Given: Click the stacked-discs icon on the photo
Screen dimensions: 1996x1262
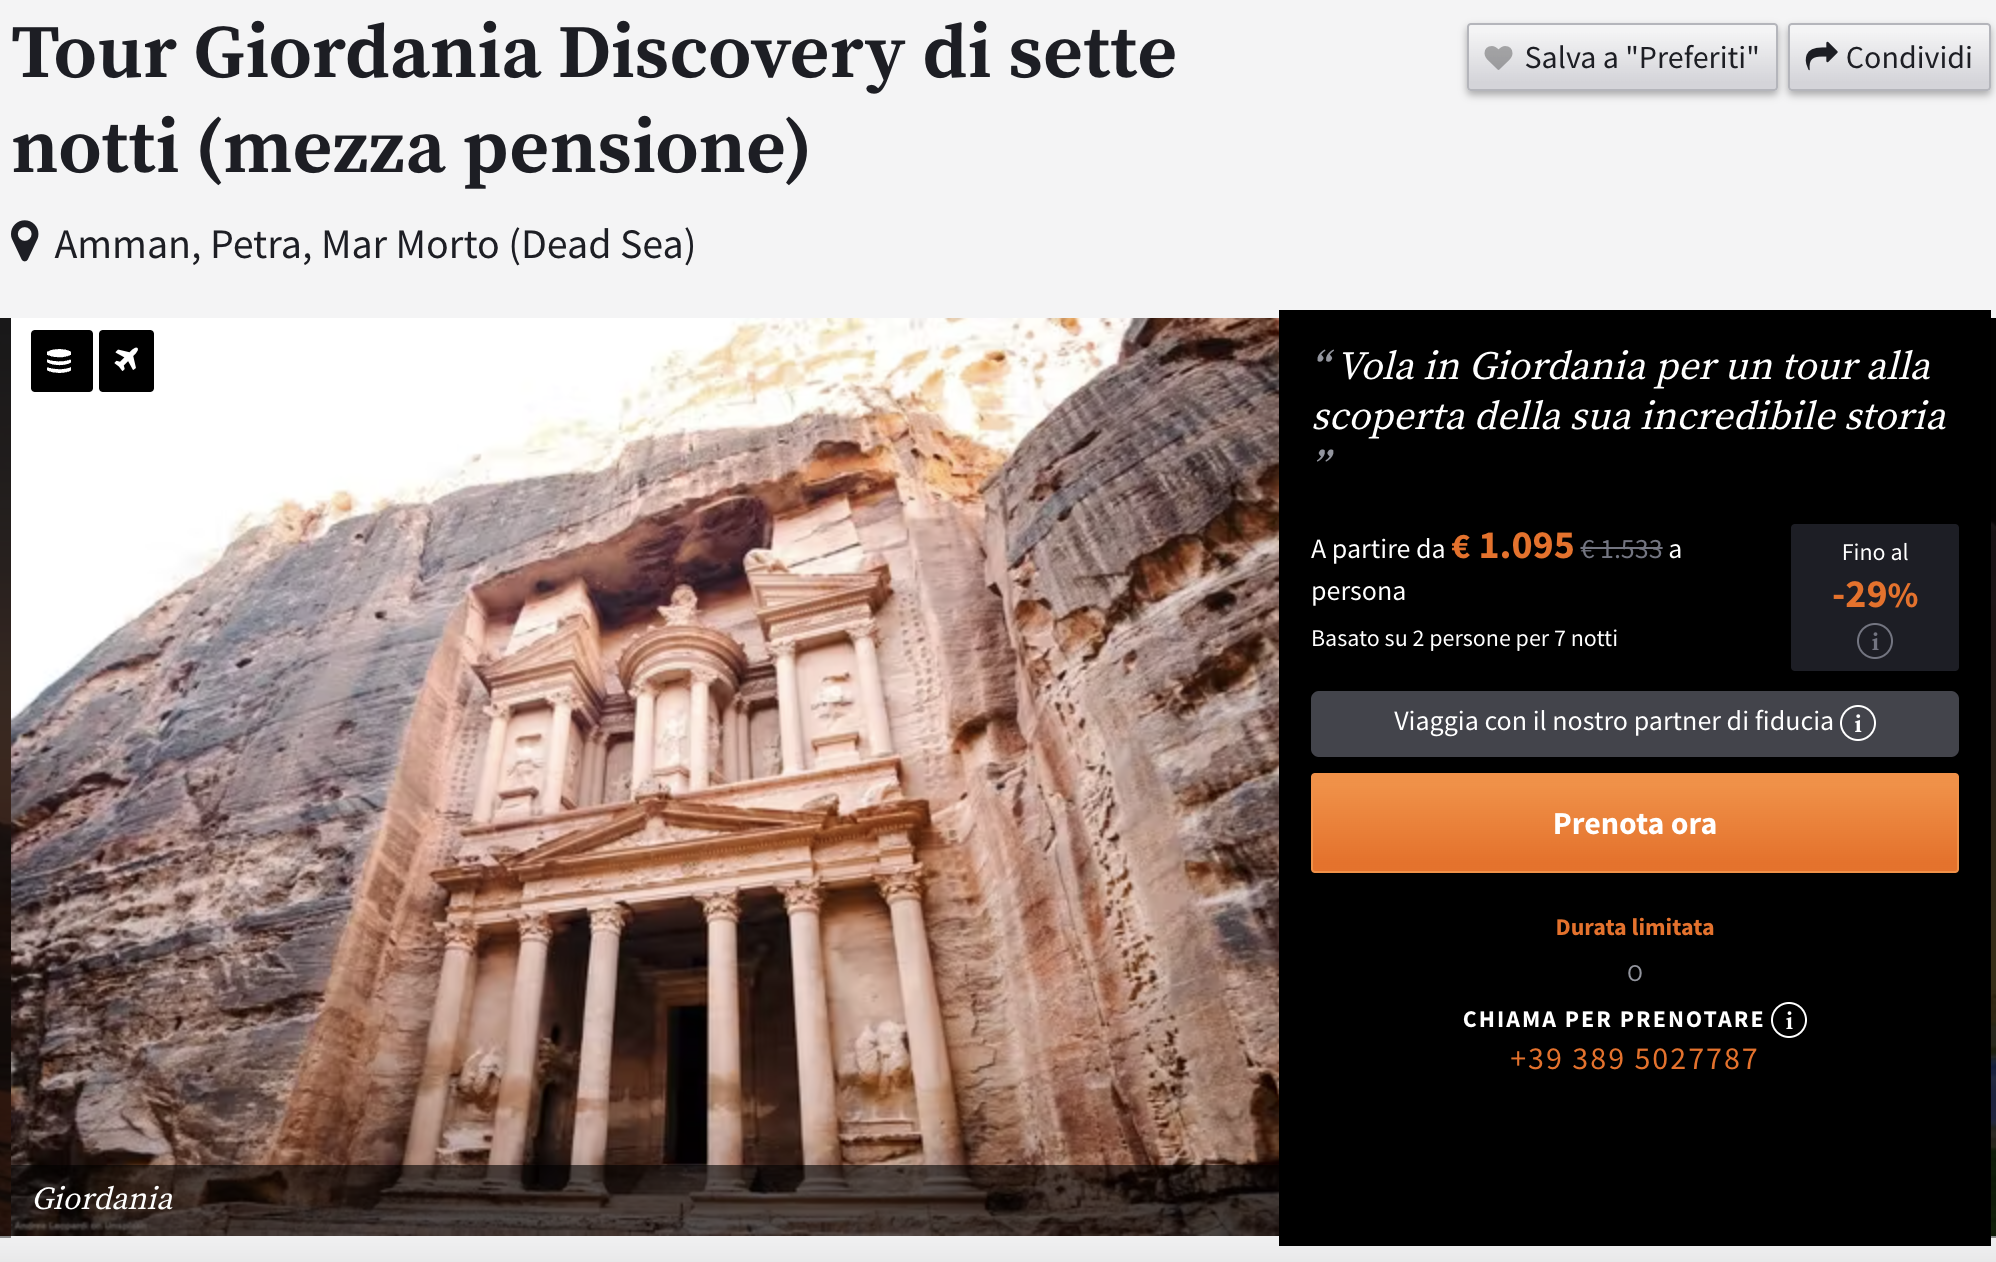Looking at the screenshot, I should click(61, 361).
